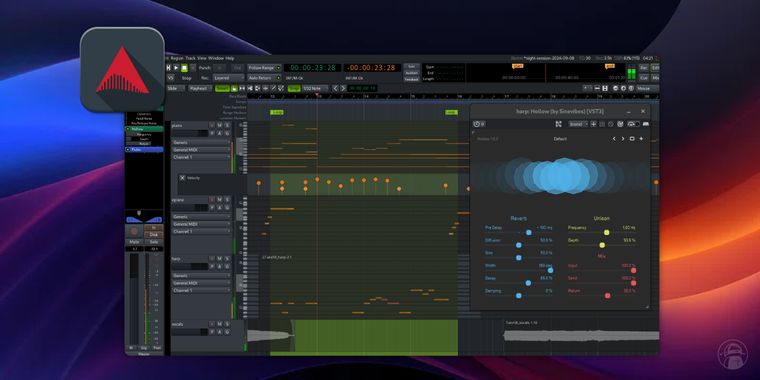Start playback with the Play button
This screenshot has width=760, height=380.
click(176, 67)
